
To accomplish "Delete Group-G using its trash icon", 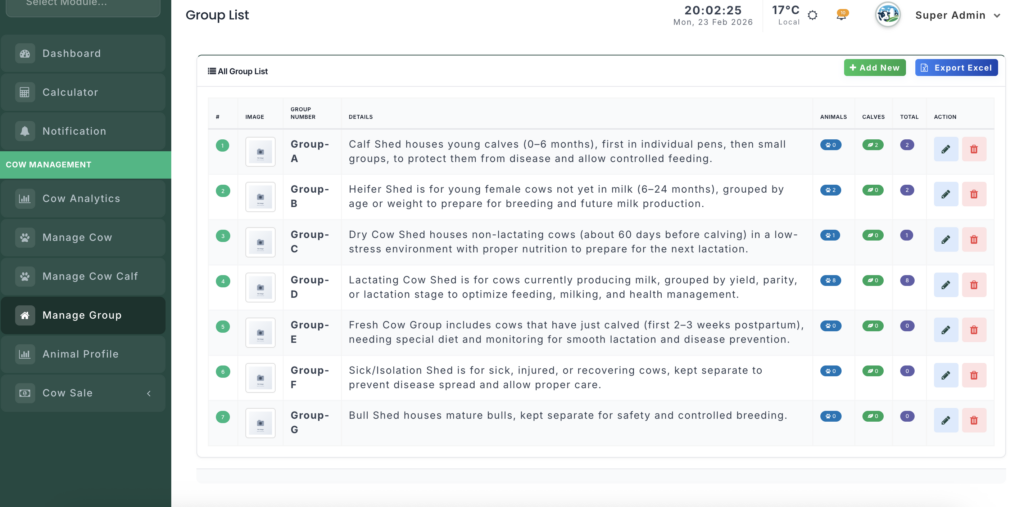I will coord(974,420).
